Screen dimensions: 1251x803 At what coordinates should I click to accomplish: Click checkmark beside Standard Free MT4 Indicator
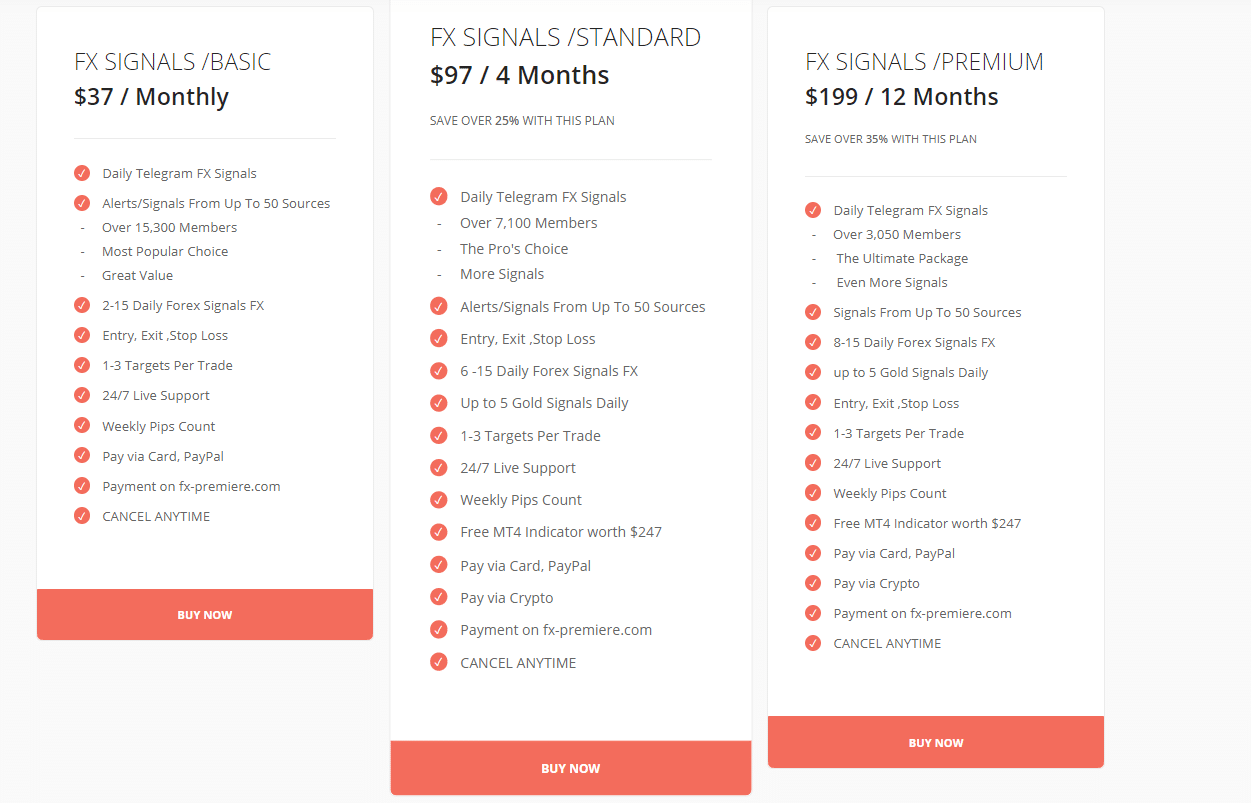point(438,531)
